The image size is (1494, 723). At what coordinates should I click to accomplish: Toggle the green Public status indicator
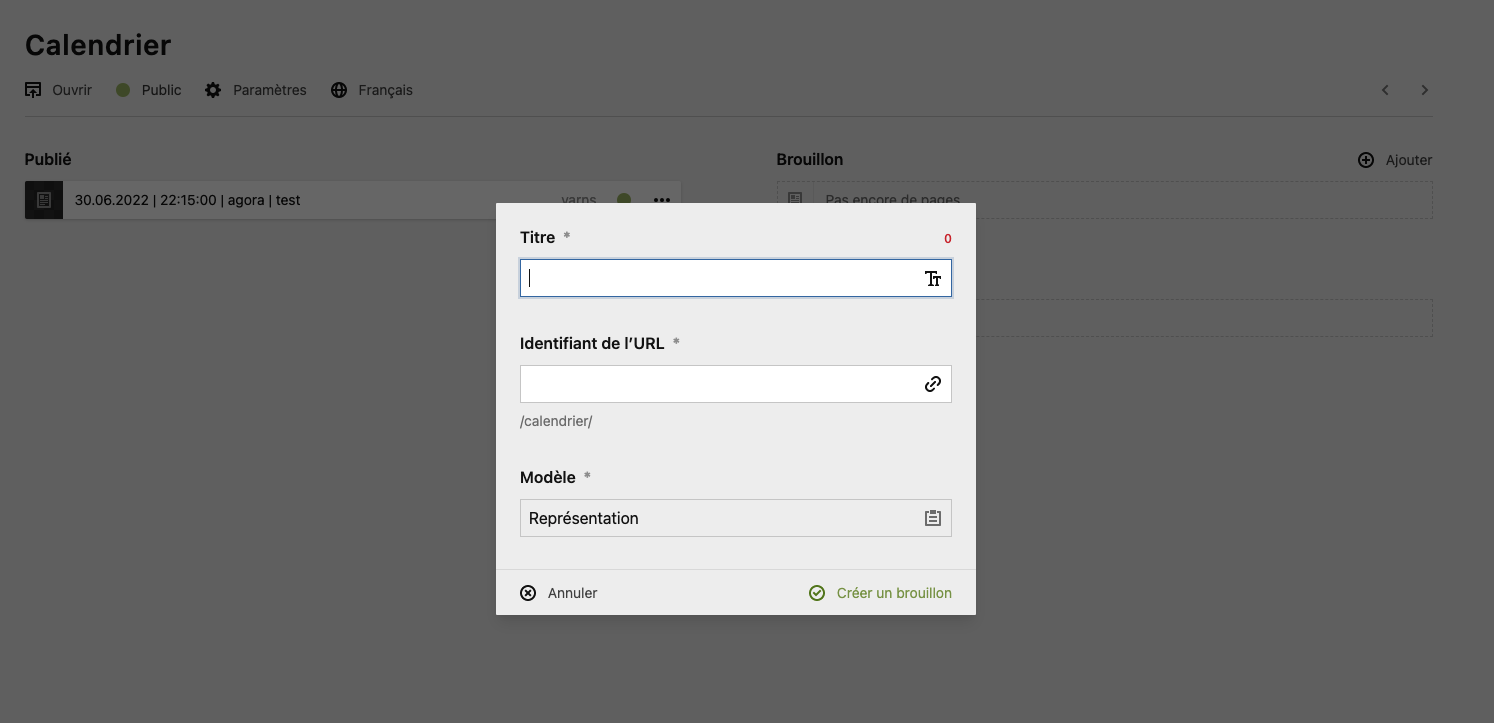tap(123, 90)
